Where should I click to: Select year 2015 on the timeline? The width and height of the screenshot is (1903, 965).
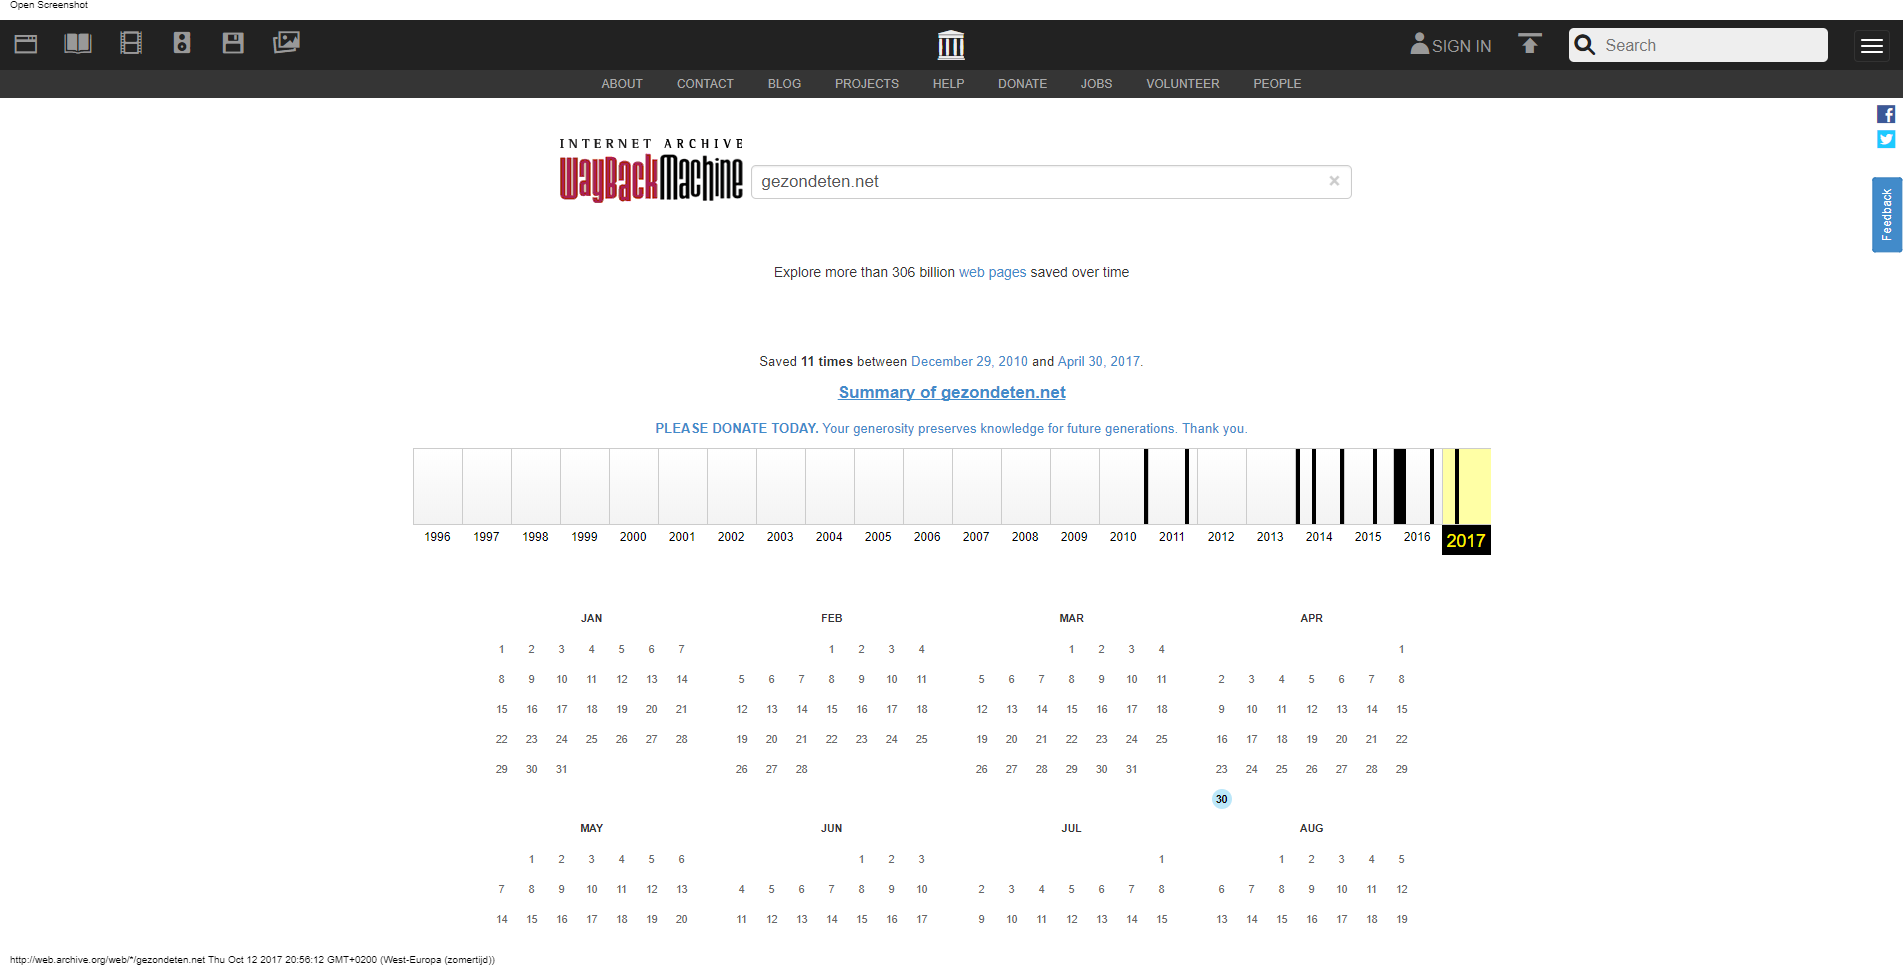coord(1368,537)
